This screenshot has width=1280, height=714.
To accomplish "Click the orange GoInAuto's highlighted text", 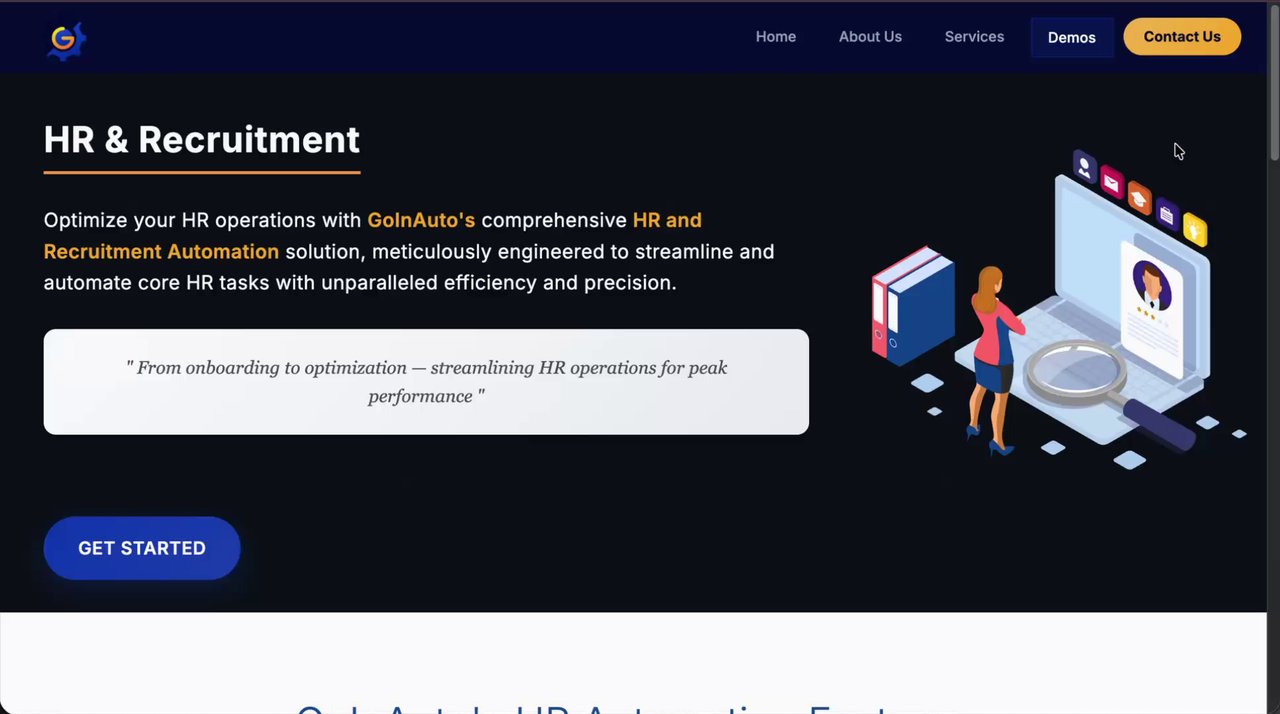I will 421,220.
